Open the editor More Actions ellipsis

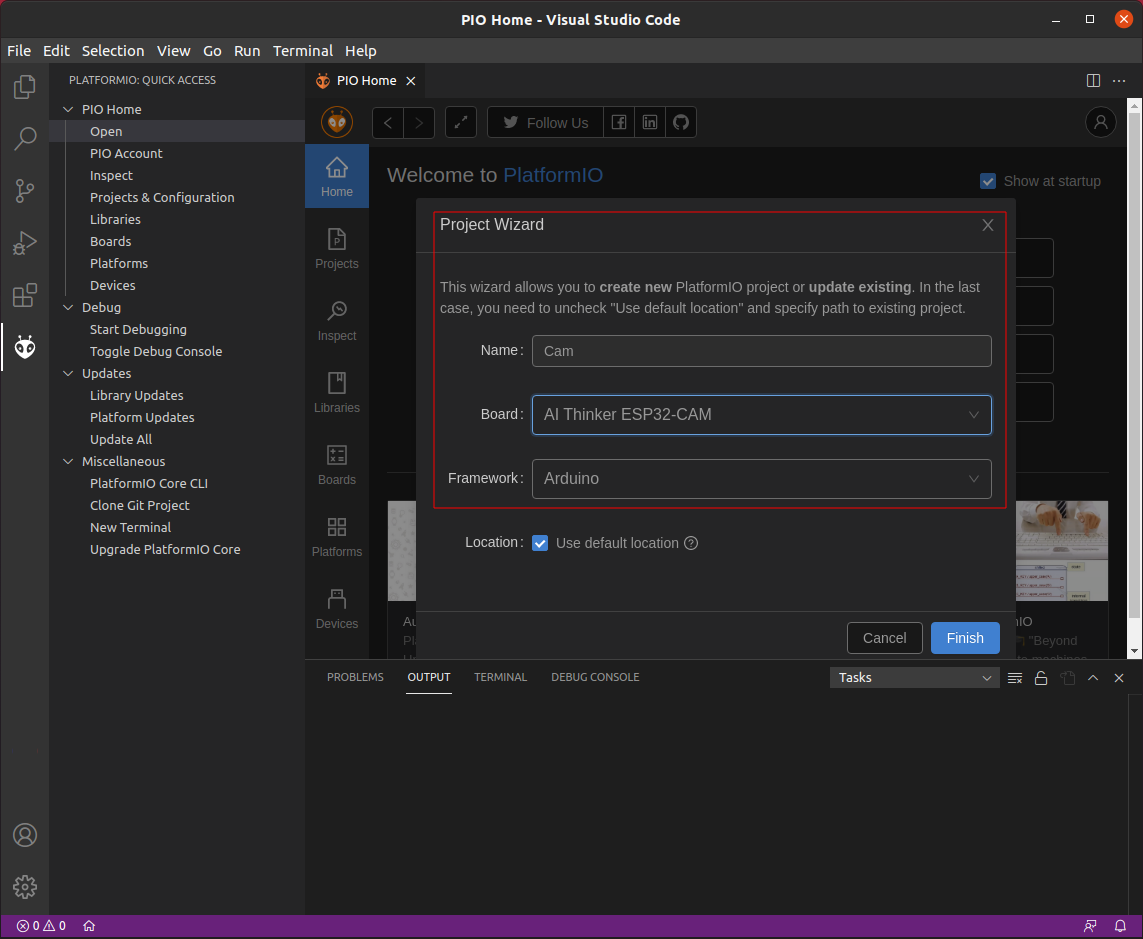(x=1119, y=81)
